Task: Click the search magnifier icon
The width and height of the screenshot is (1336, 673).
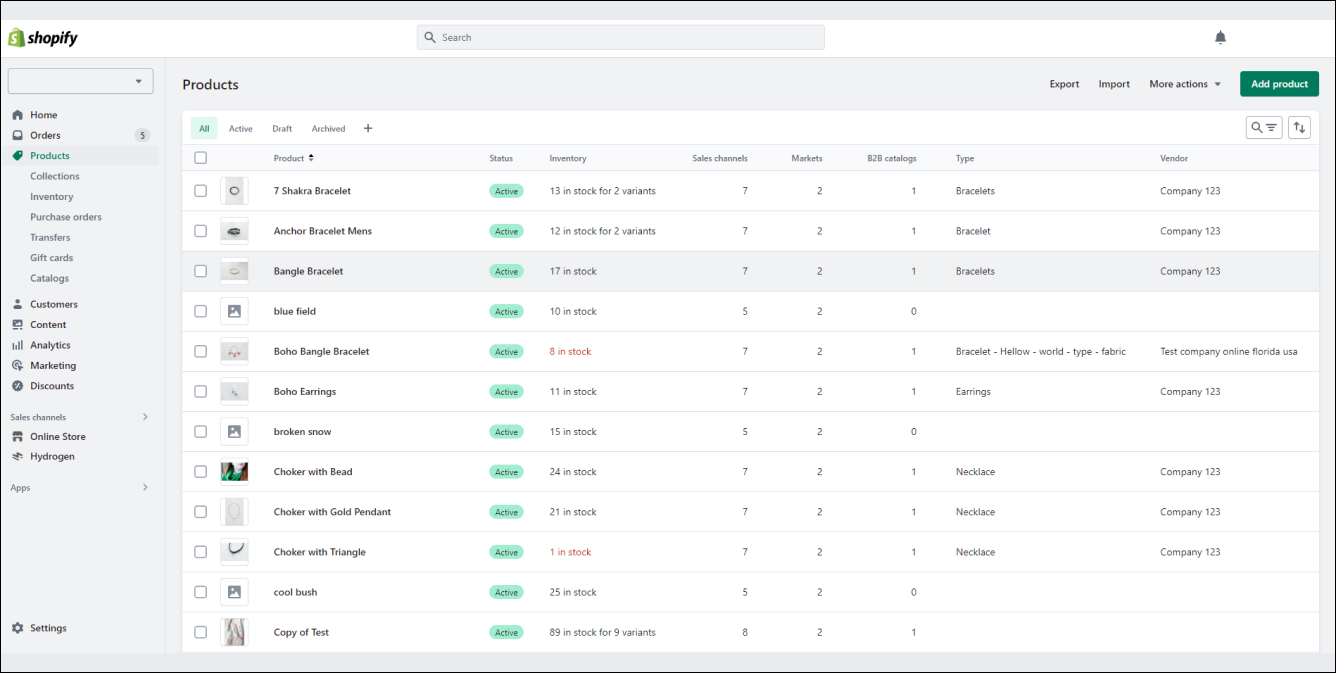Action: point(430,38)
